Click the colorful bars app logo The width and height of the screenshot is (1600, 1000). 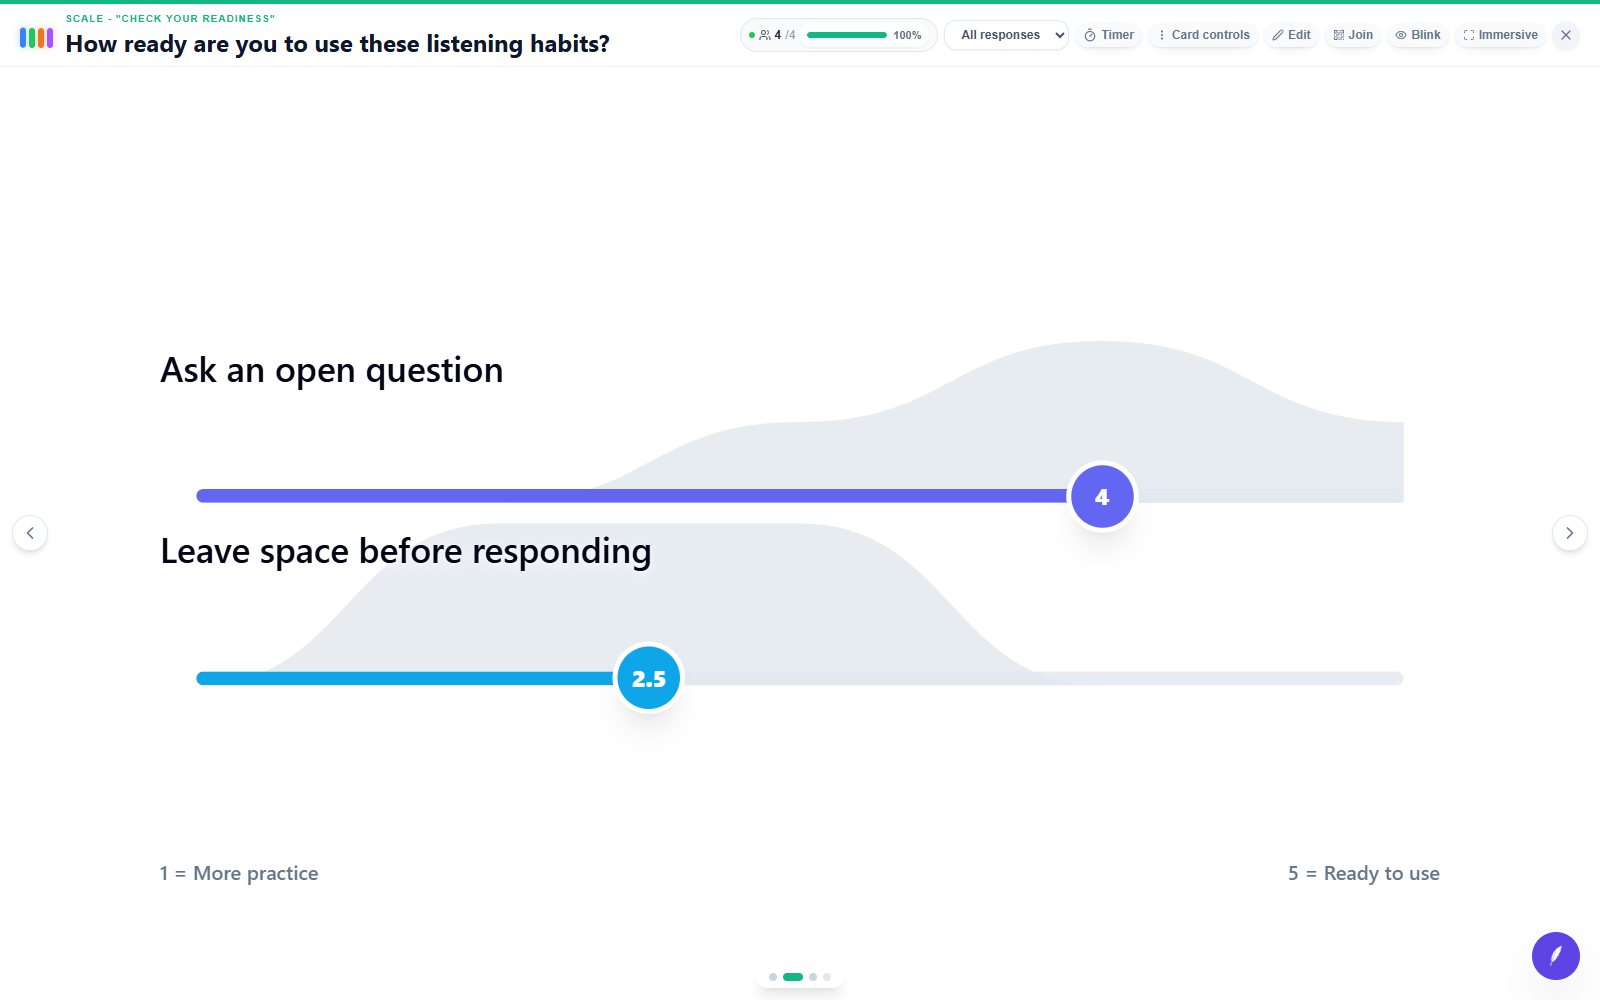[x=36, y=38]
